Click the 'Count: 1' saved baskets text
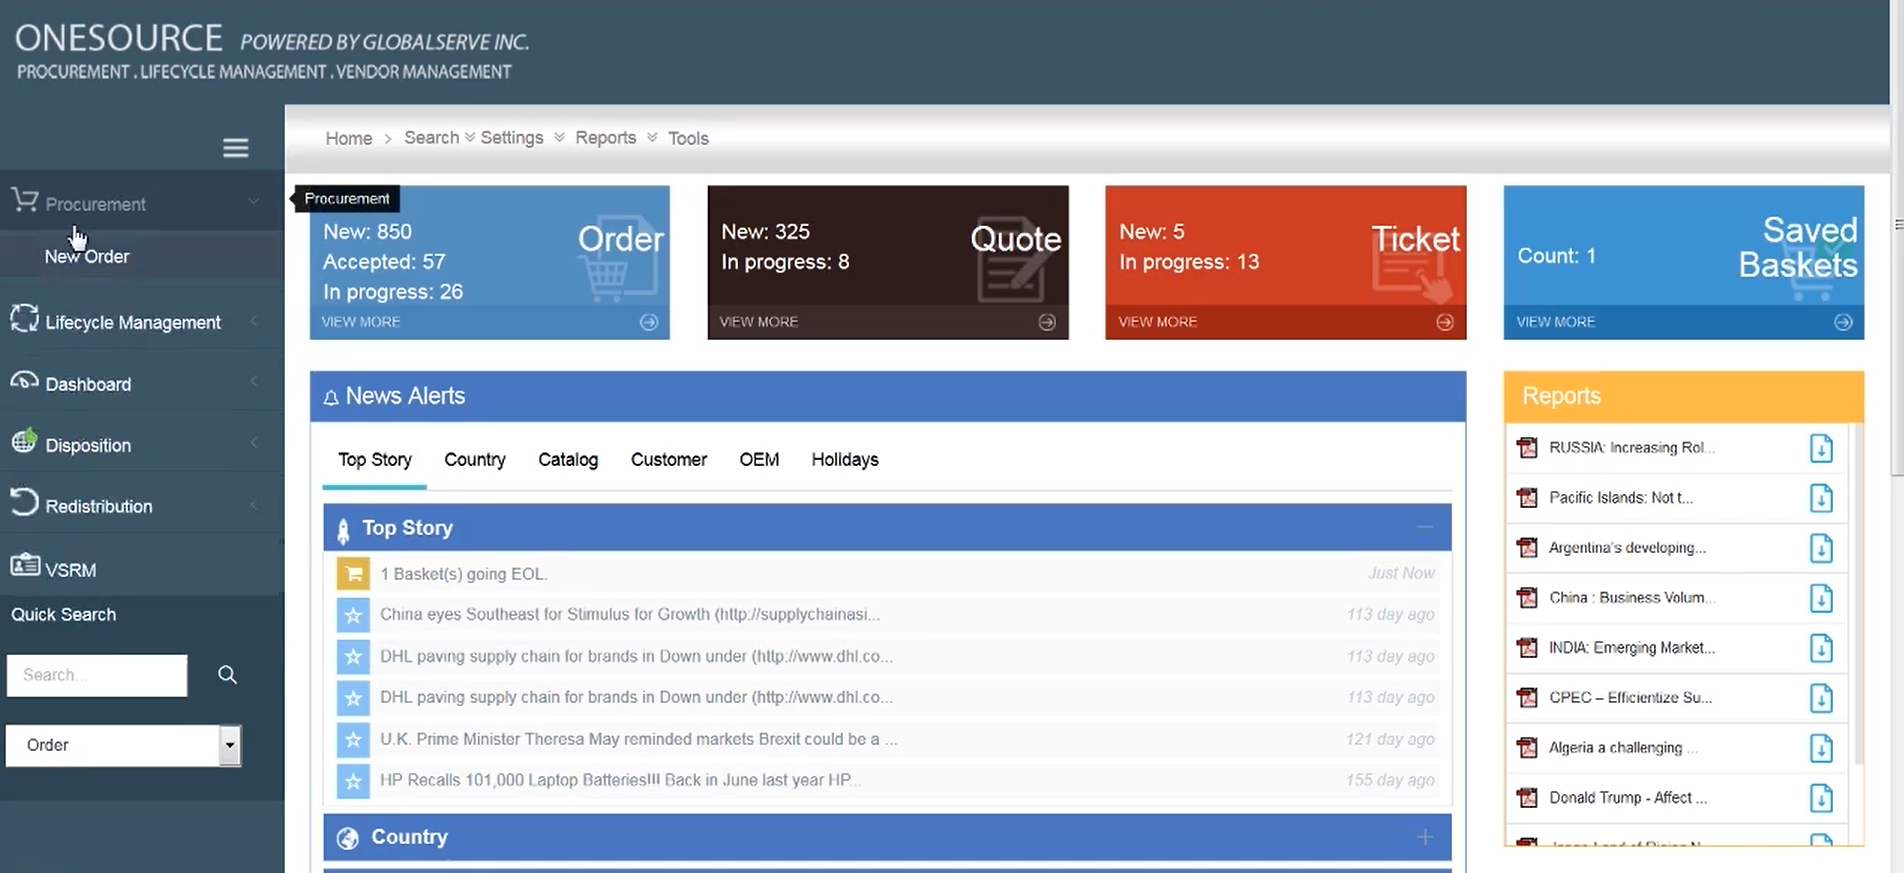 point(1556,256)
